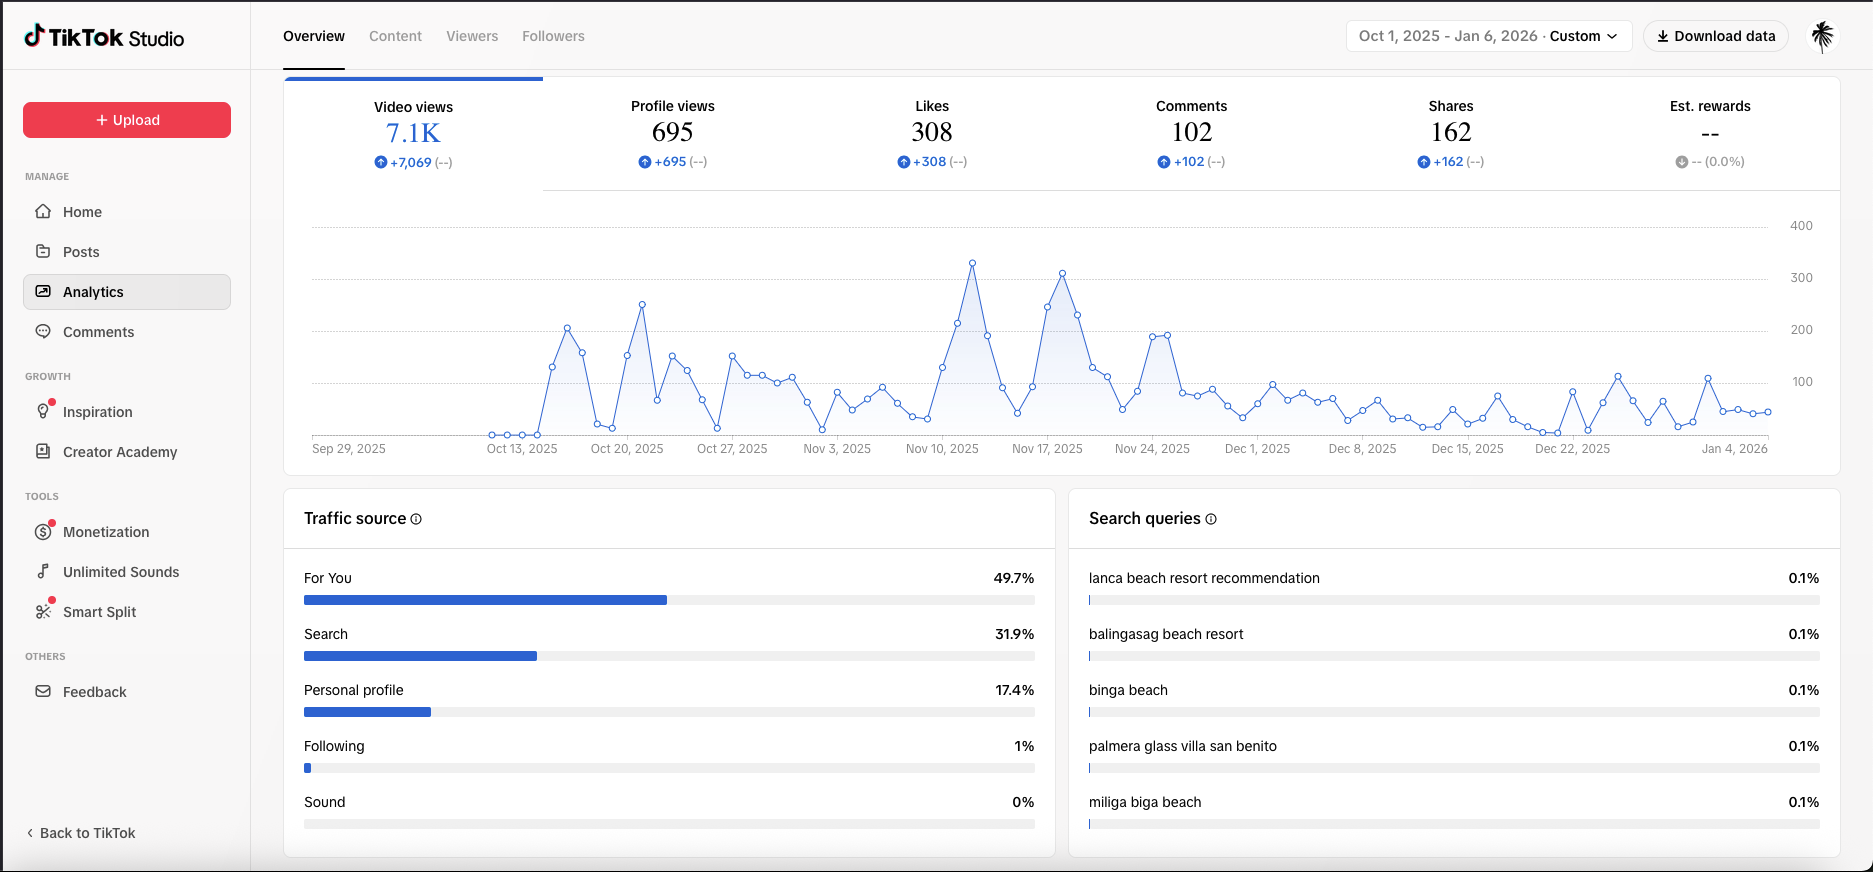This screenshot has height=872, width=1873.
Task: Click the 49.7% For You value
Action: point(1014,578)
